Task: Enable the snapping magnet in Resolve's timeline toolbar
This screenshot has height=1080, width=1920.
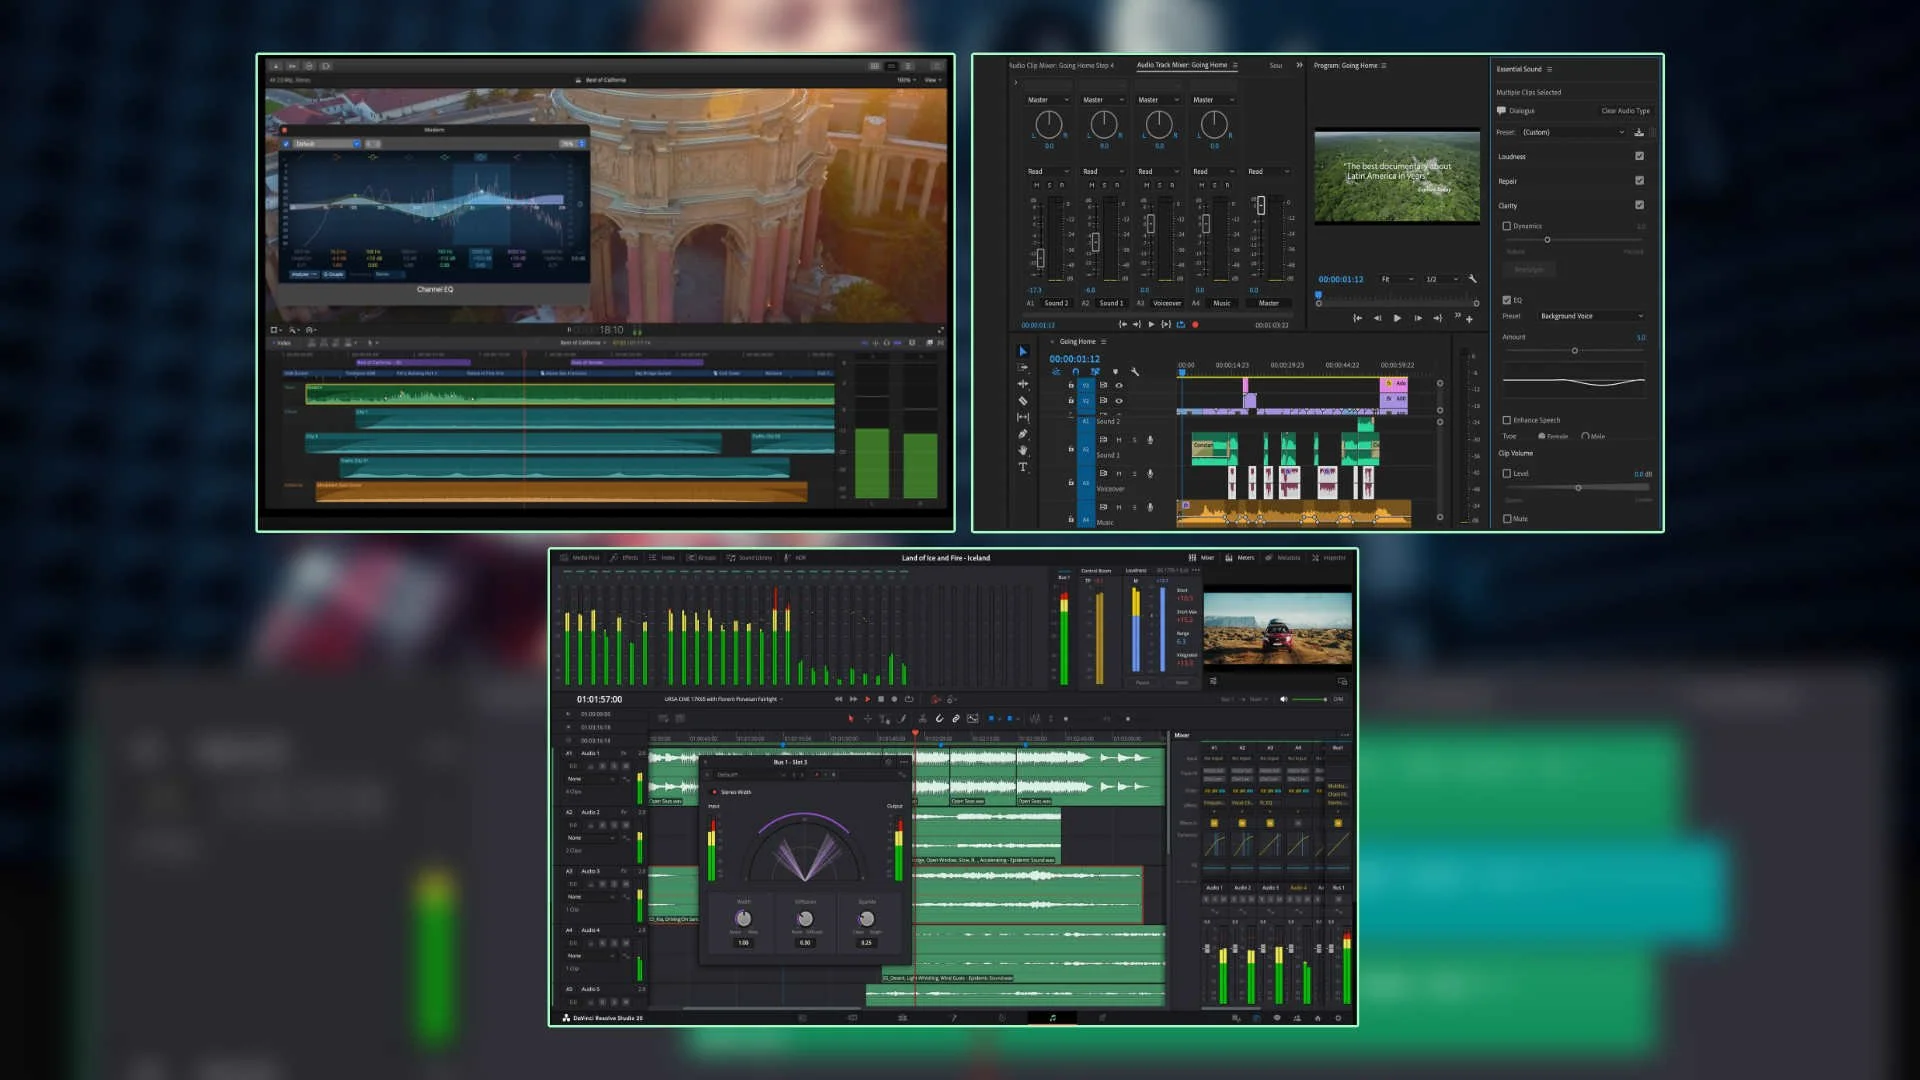Action: [x=938, y=720]
